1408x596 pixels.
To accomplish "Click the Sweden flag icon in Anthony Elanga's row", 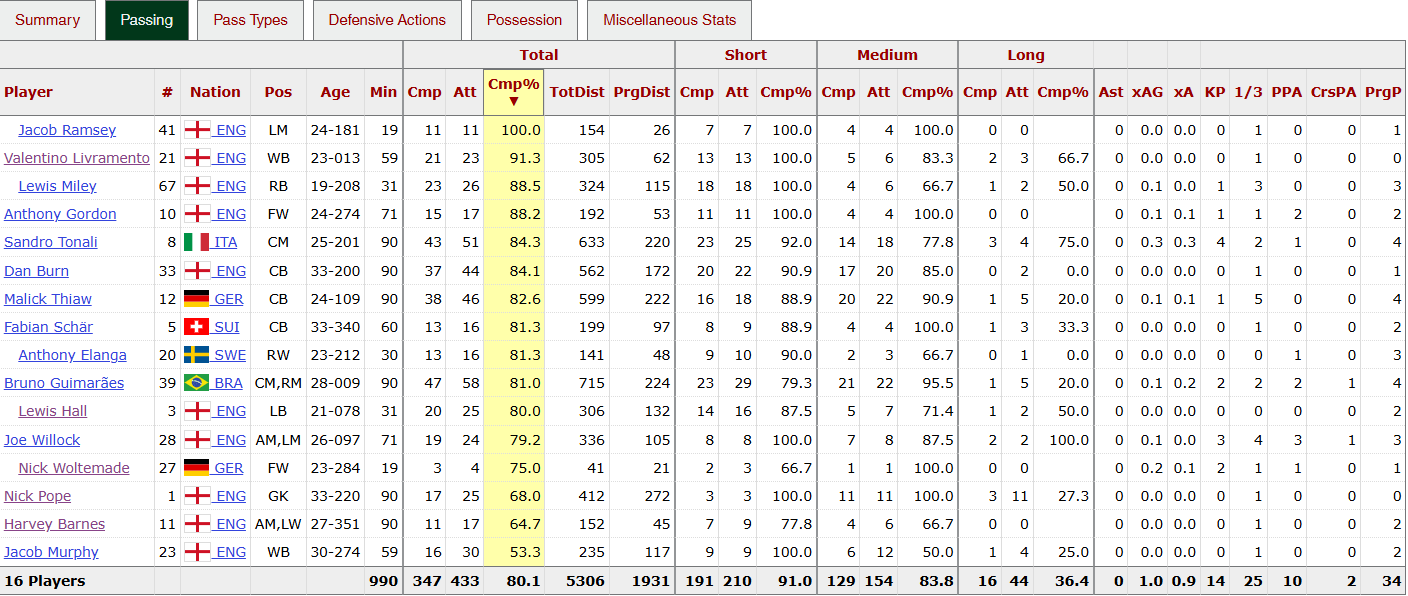I will (197, 355).
